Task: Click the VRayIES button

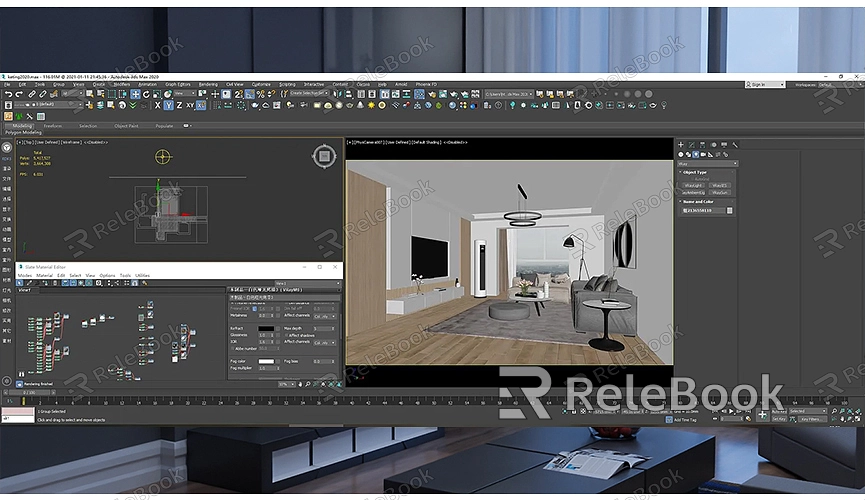Action: 720,185
